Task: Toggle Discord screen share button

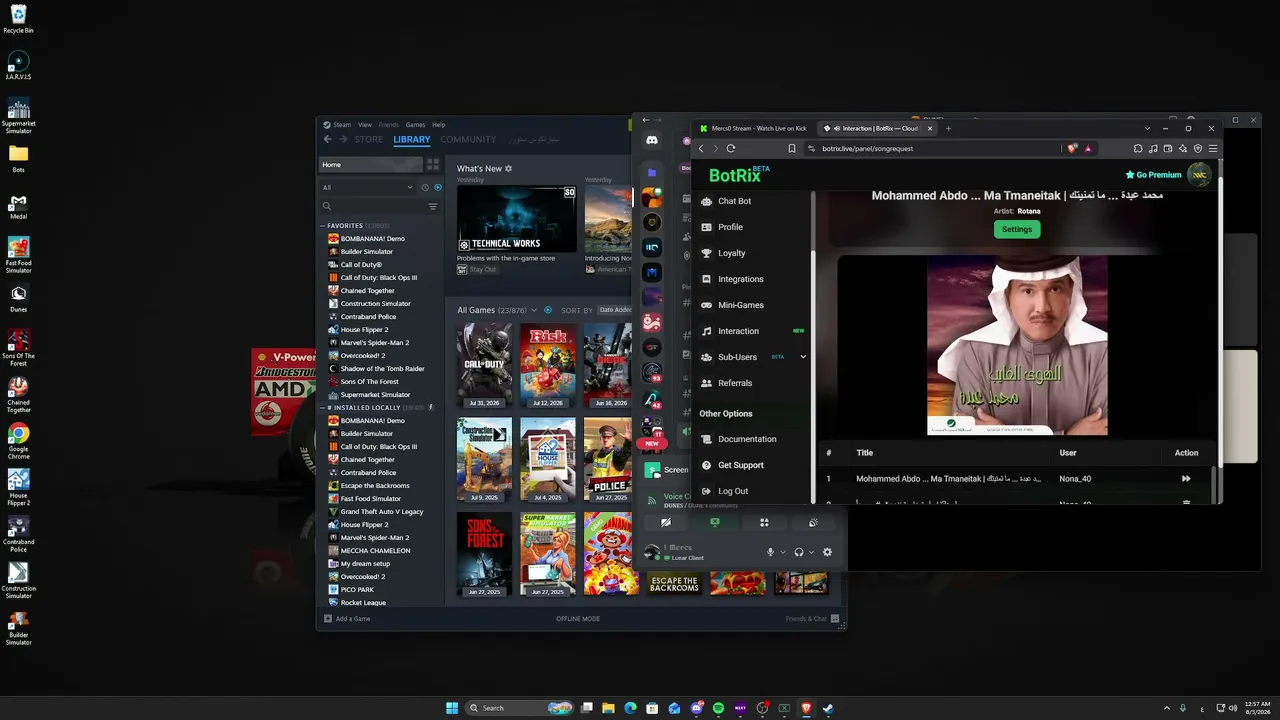Action: pyautogui.click(x=715, y=522)
